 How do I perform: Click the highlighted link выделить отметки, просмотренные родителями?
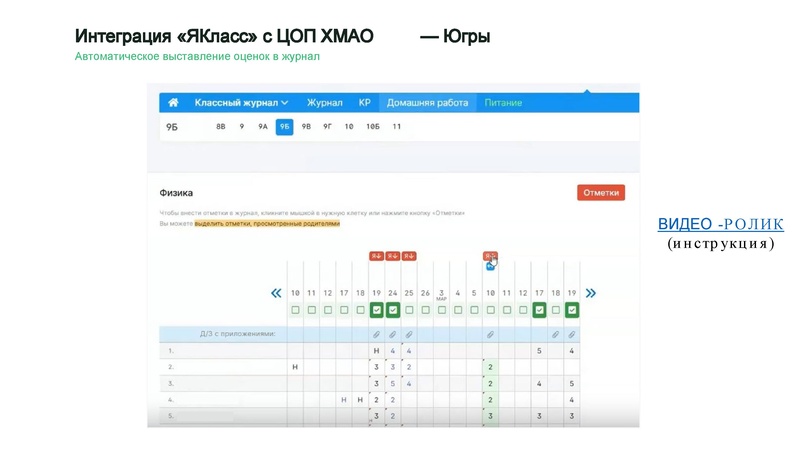tap(267, 223)
